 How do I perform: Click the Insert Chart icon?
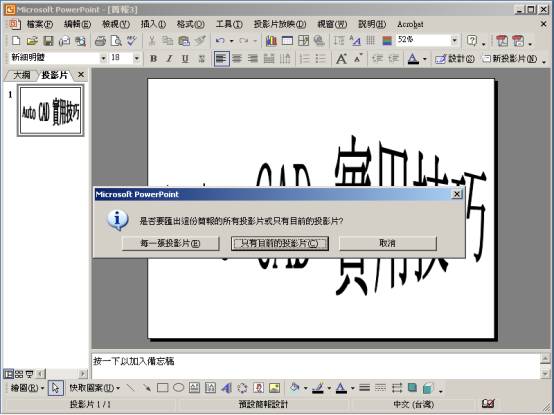pyautogui.click(x=271, y=41)
